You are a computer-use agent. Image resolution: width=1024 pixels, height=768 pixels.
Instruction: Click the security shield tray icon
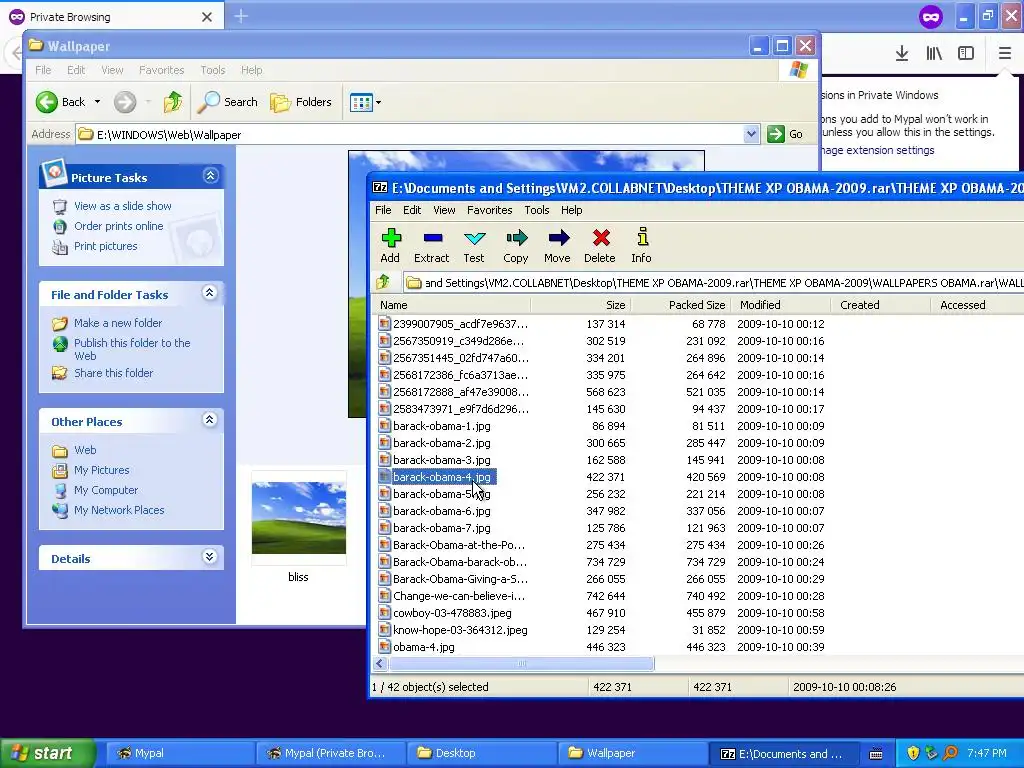pyautogui.click(x=913, y=753)
